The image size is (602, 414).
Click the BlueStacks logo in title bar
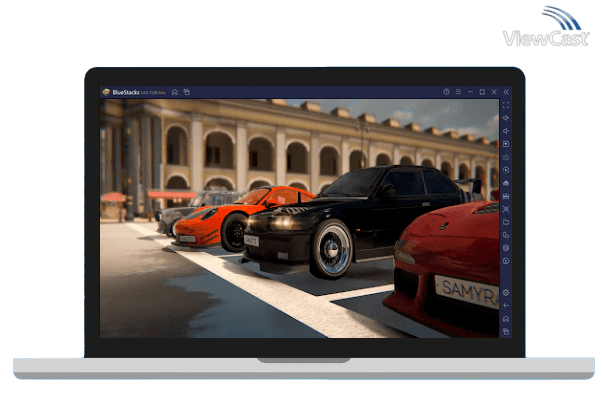click(106, 92)
